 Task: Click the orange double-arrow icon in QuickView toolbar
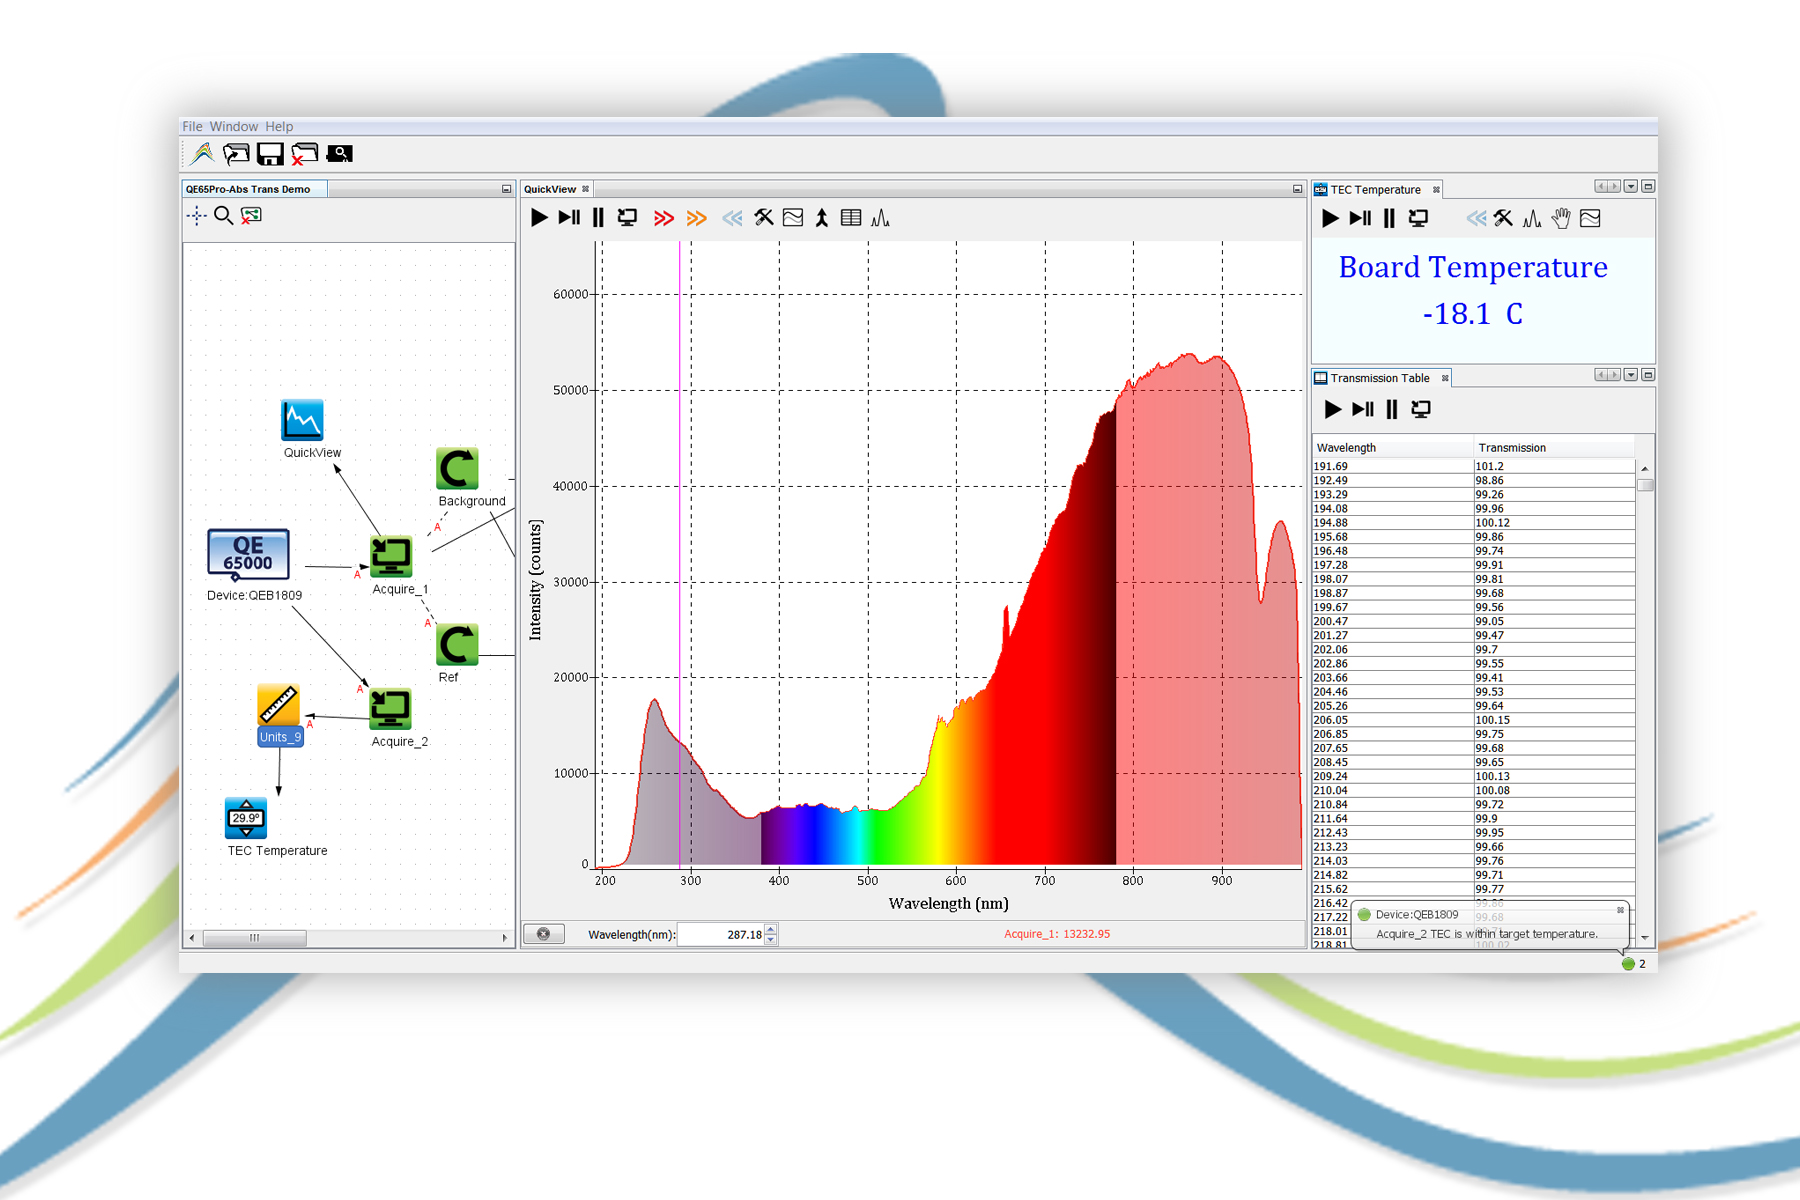(x=697, y=218)
